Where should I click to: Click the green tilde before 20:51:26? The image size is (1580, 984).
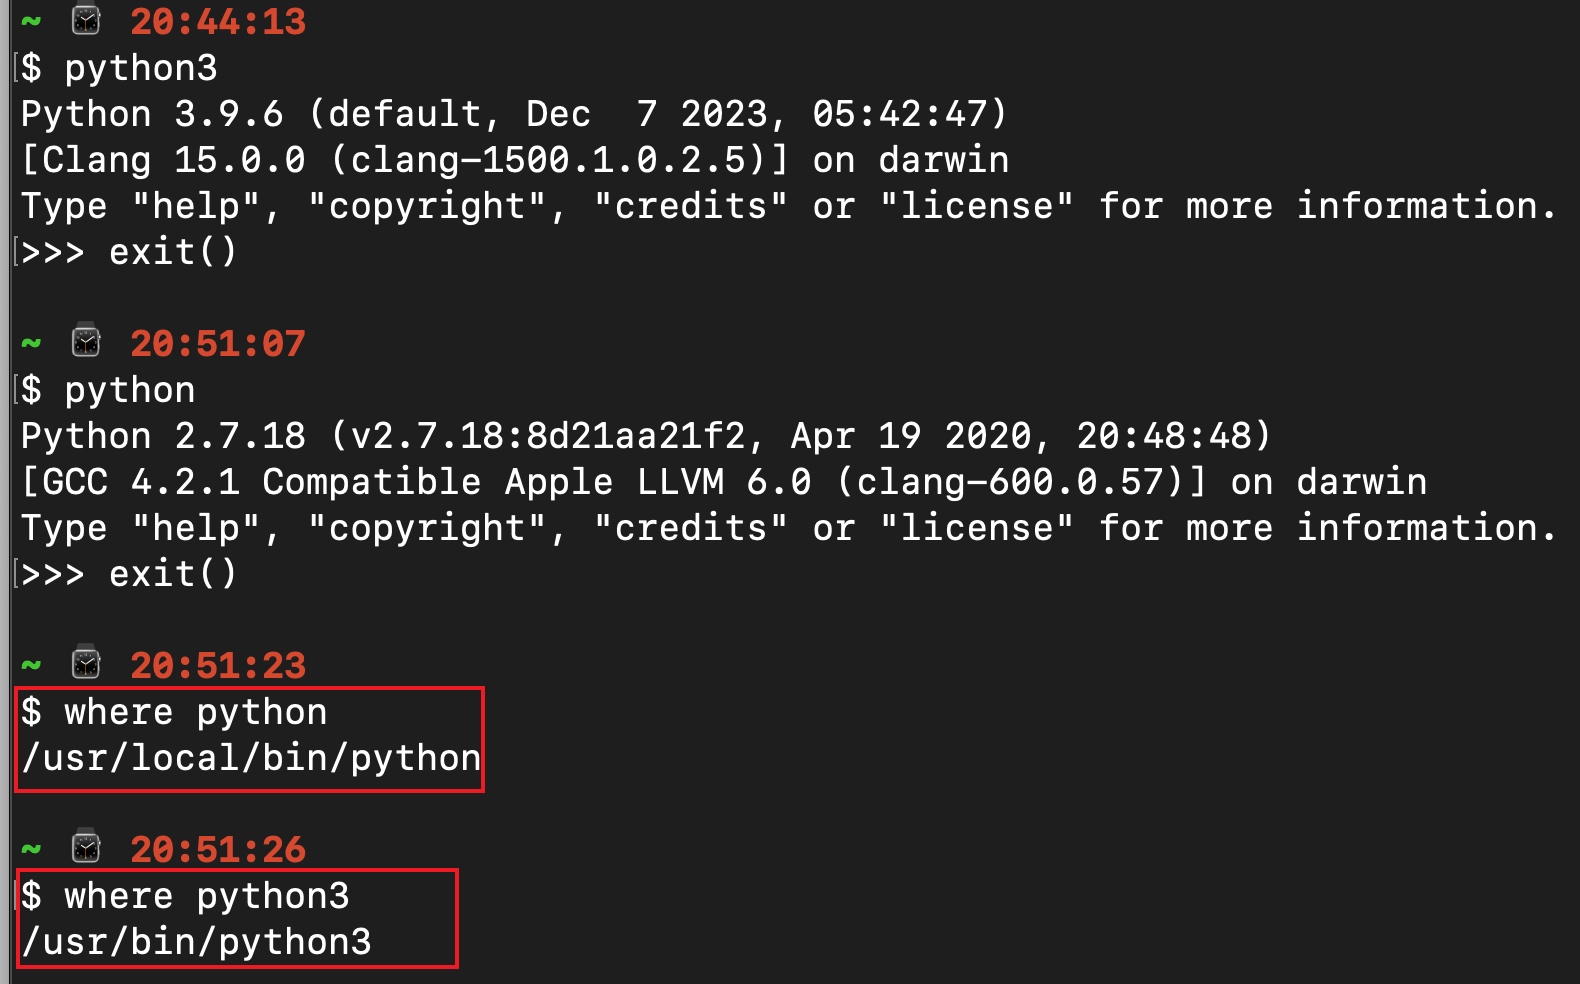pyautogui.click(x=31, y=850)
